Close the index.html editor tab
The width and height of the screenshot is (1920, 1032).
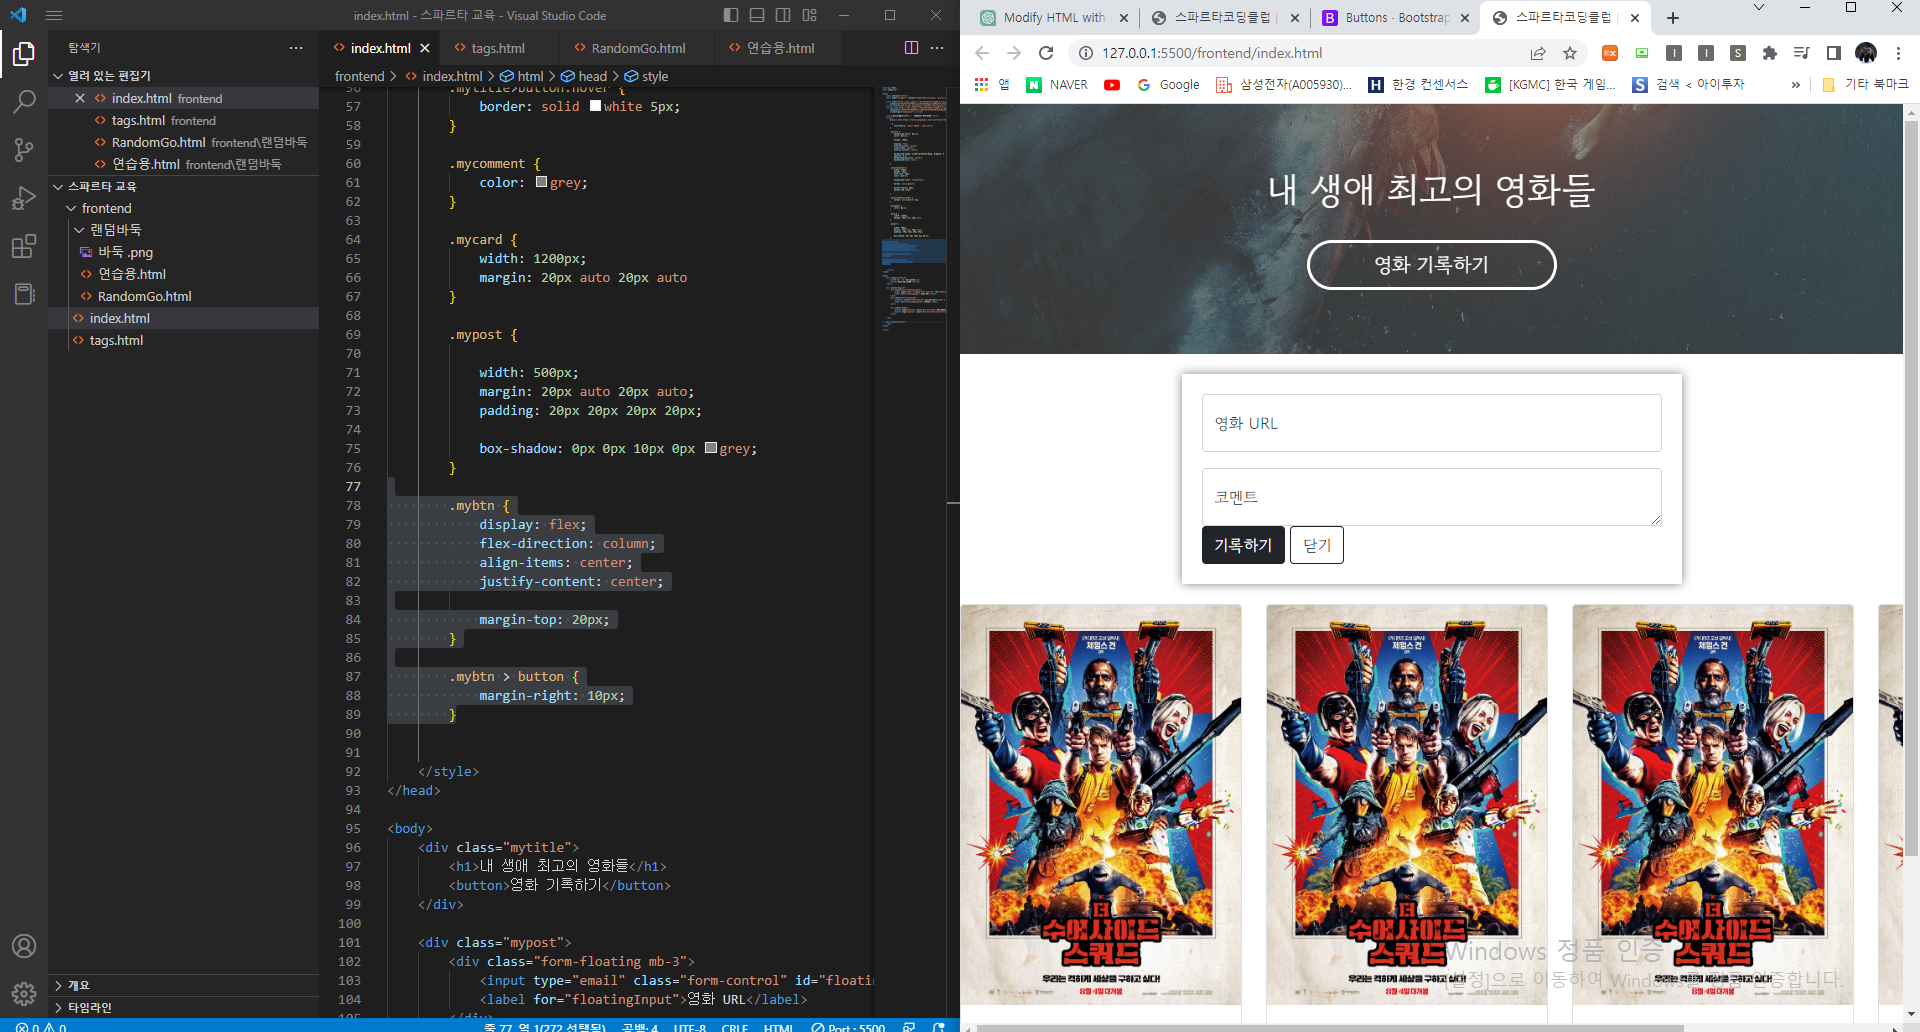tap(425, 48)
